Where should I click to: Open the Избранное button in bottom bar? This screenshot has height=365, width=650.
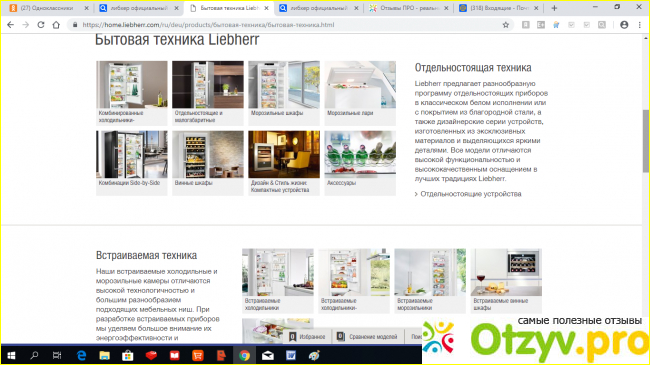click(x=307, y=336)
